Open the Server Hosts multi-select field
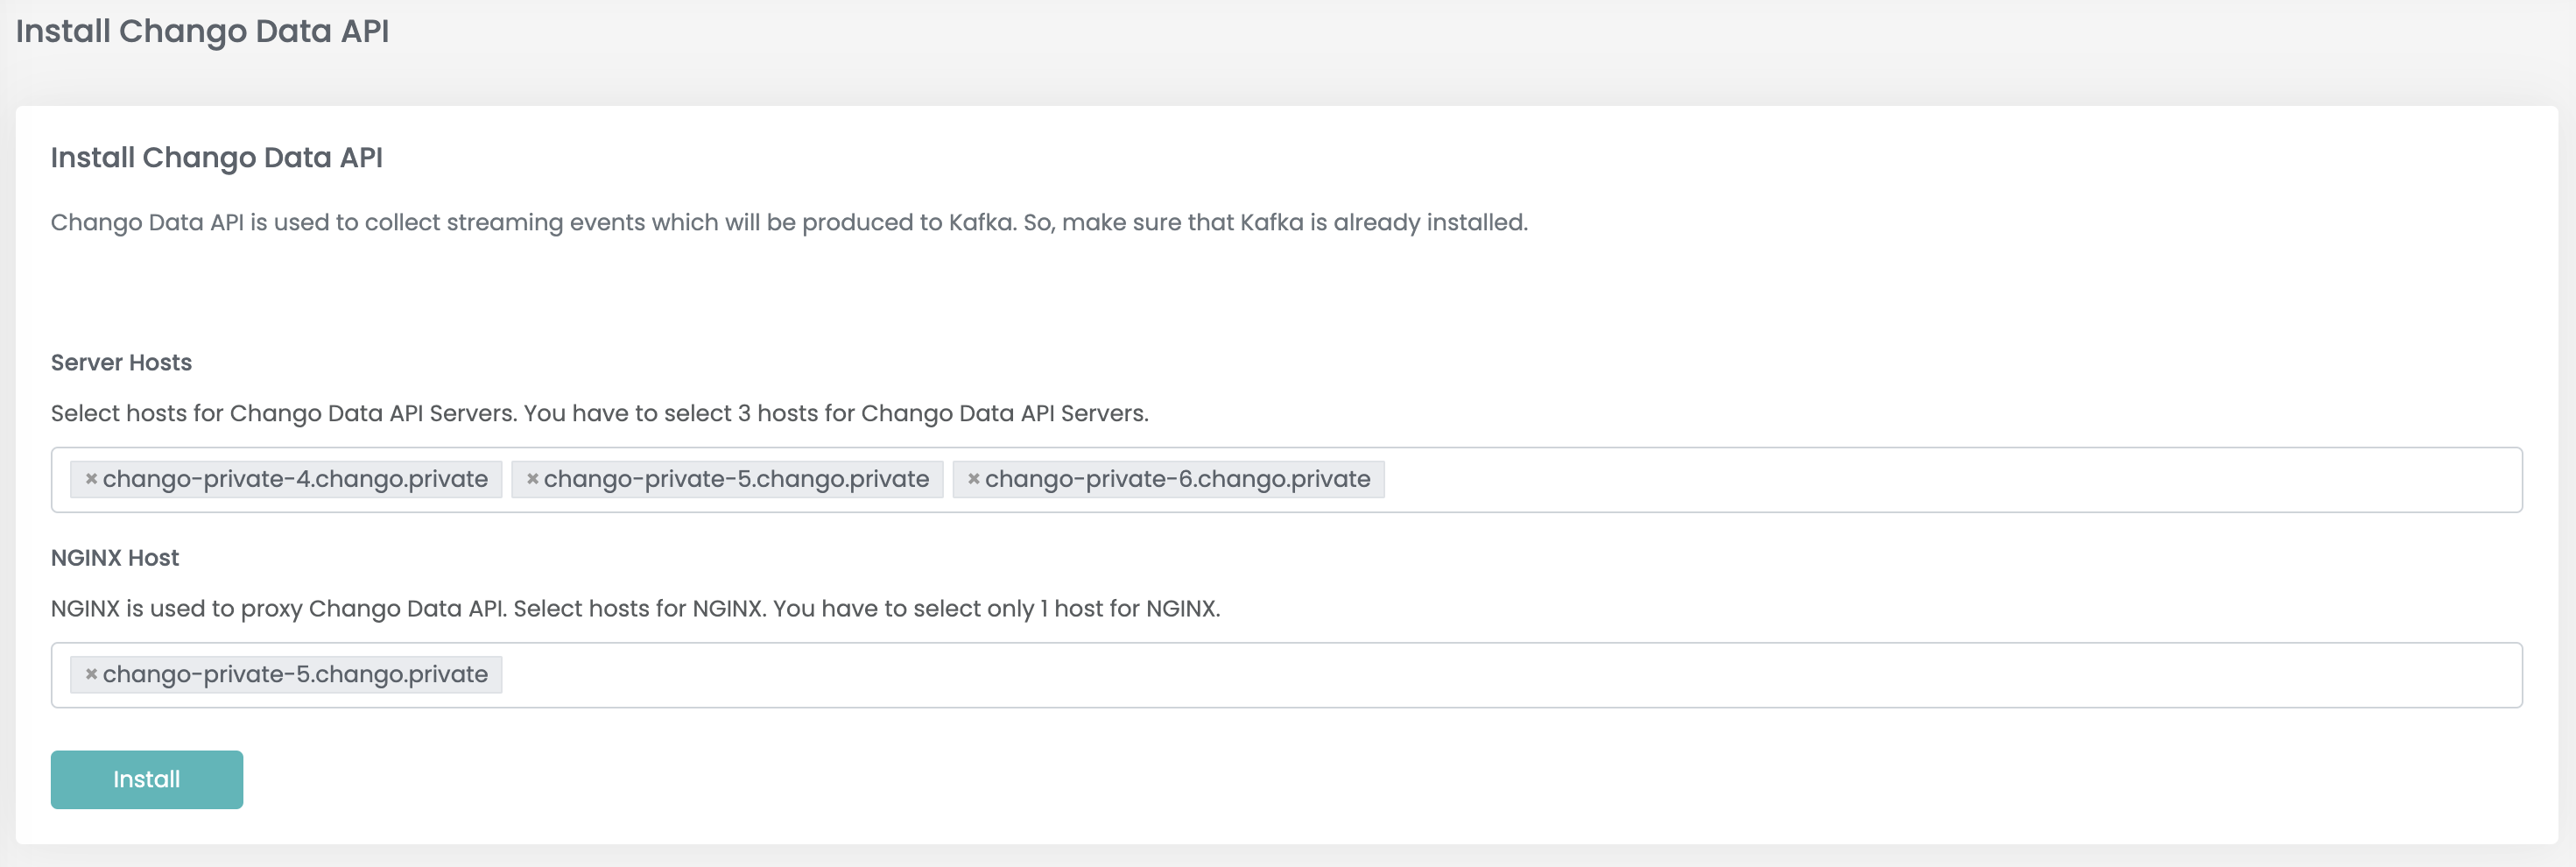Viewport: 2576px width, 867px height. point(1286,479)
